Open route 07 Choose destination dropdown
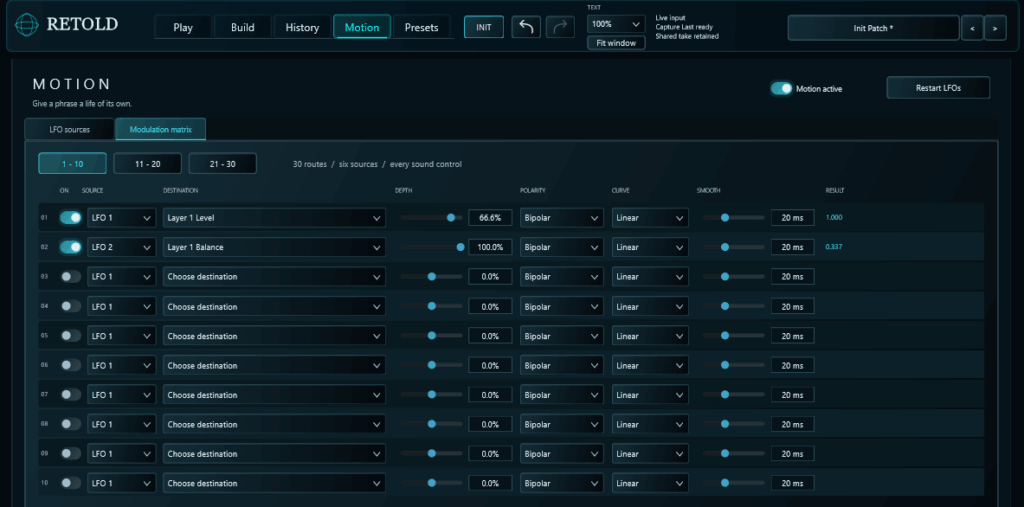 tap(274, 395)
